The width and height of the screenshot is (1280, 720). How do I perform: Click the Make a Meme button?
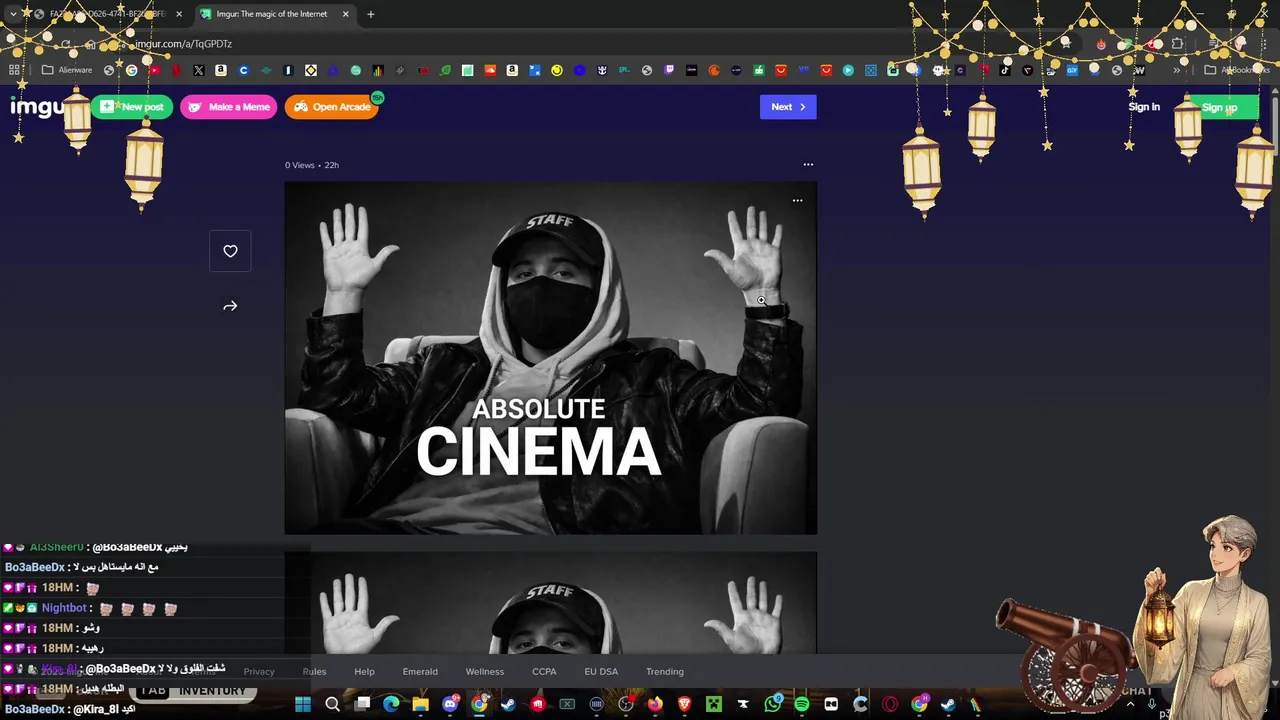click(x=229, y=107)
